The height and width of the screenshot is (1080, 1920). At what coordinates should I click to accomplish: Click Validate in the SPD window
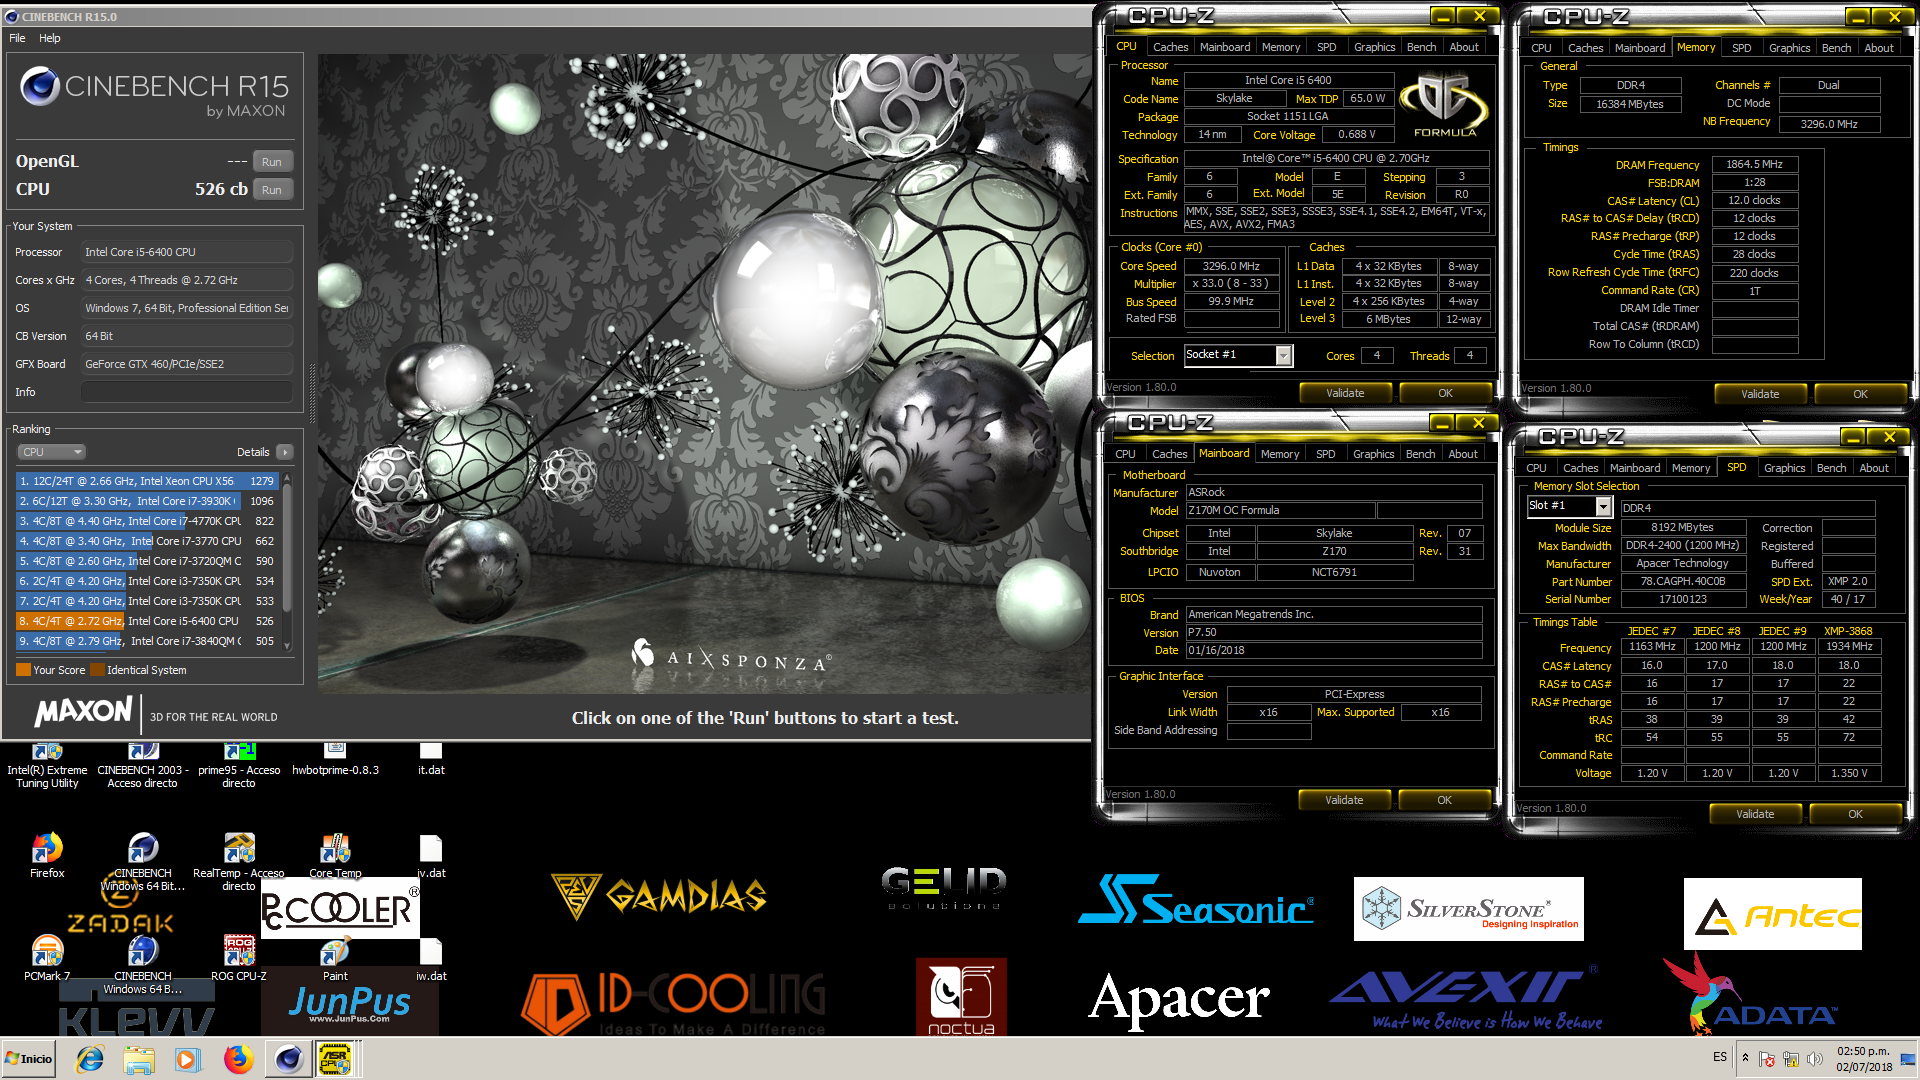(x=1754, y=814)
